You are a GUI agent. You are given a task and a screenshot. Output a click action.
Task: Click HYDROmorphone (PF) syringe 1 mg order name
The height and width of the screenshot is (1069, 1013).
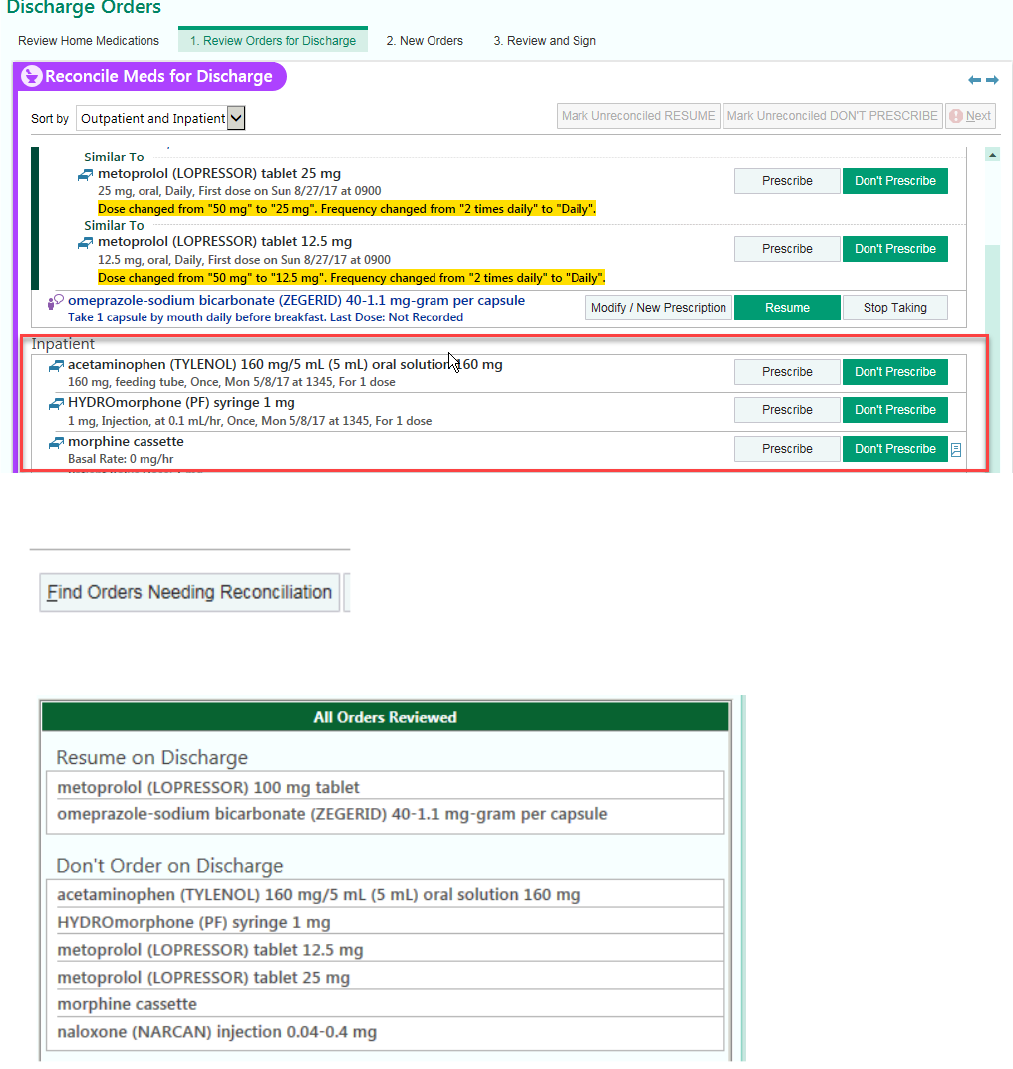pyautogui.click(x=181, y=403)
